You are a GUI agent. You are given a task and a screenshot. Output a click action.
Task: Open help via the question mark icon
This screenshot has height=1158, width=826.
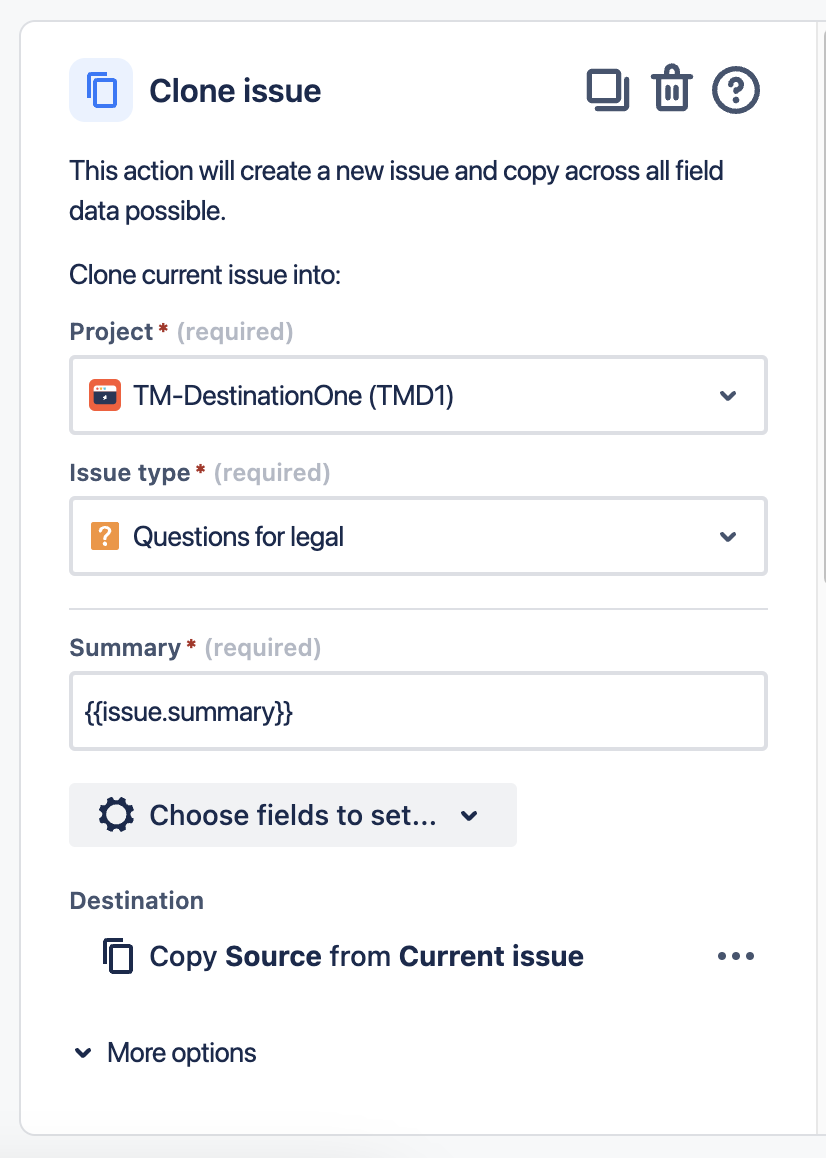(x=736, y=91)
